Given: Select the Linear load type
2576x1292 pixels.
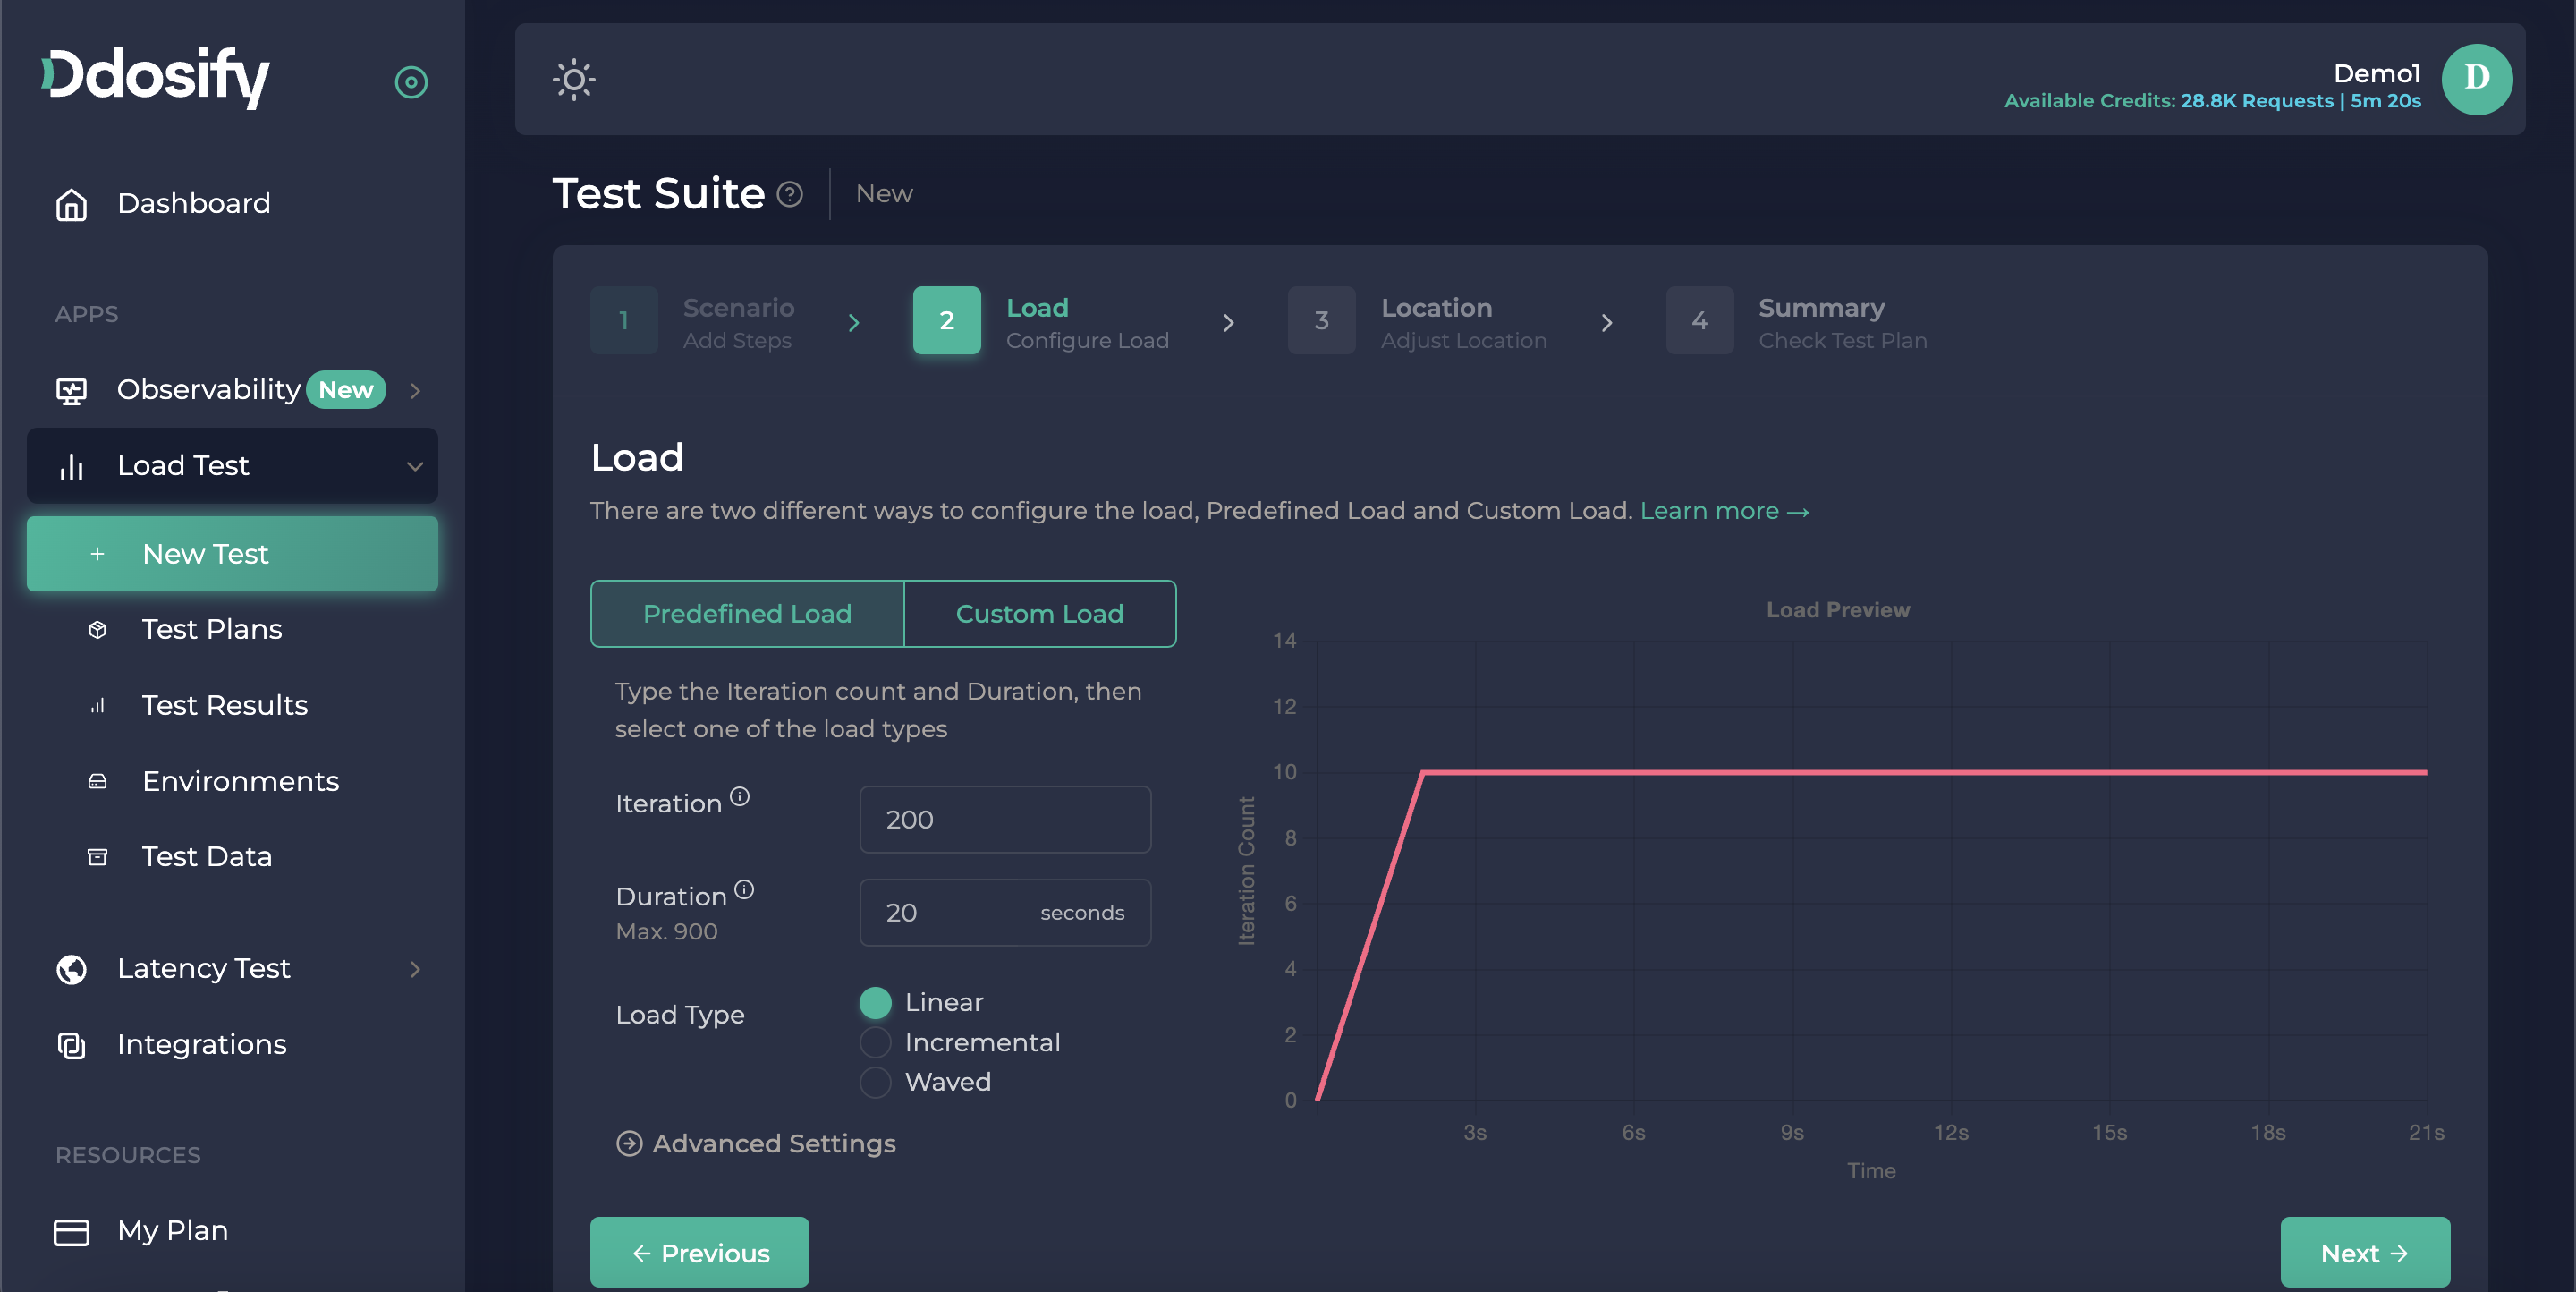Looking at the screenshot, I should click(x=875, y=1002).
